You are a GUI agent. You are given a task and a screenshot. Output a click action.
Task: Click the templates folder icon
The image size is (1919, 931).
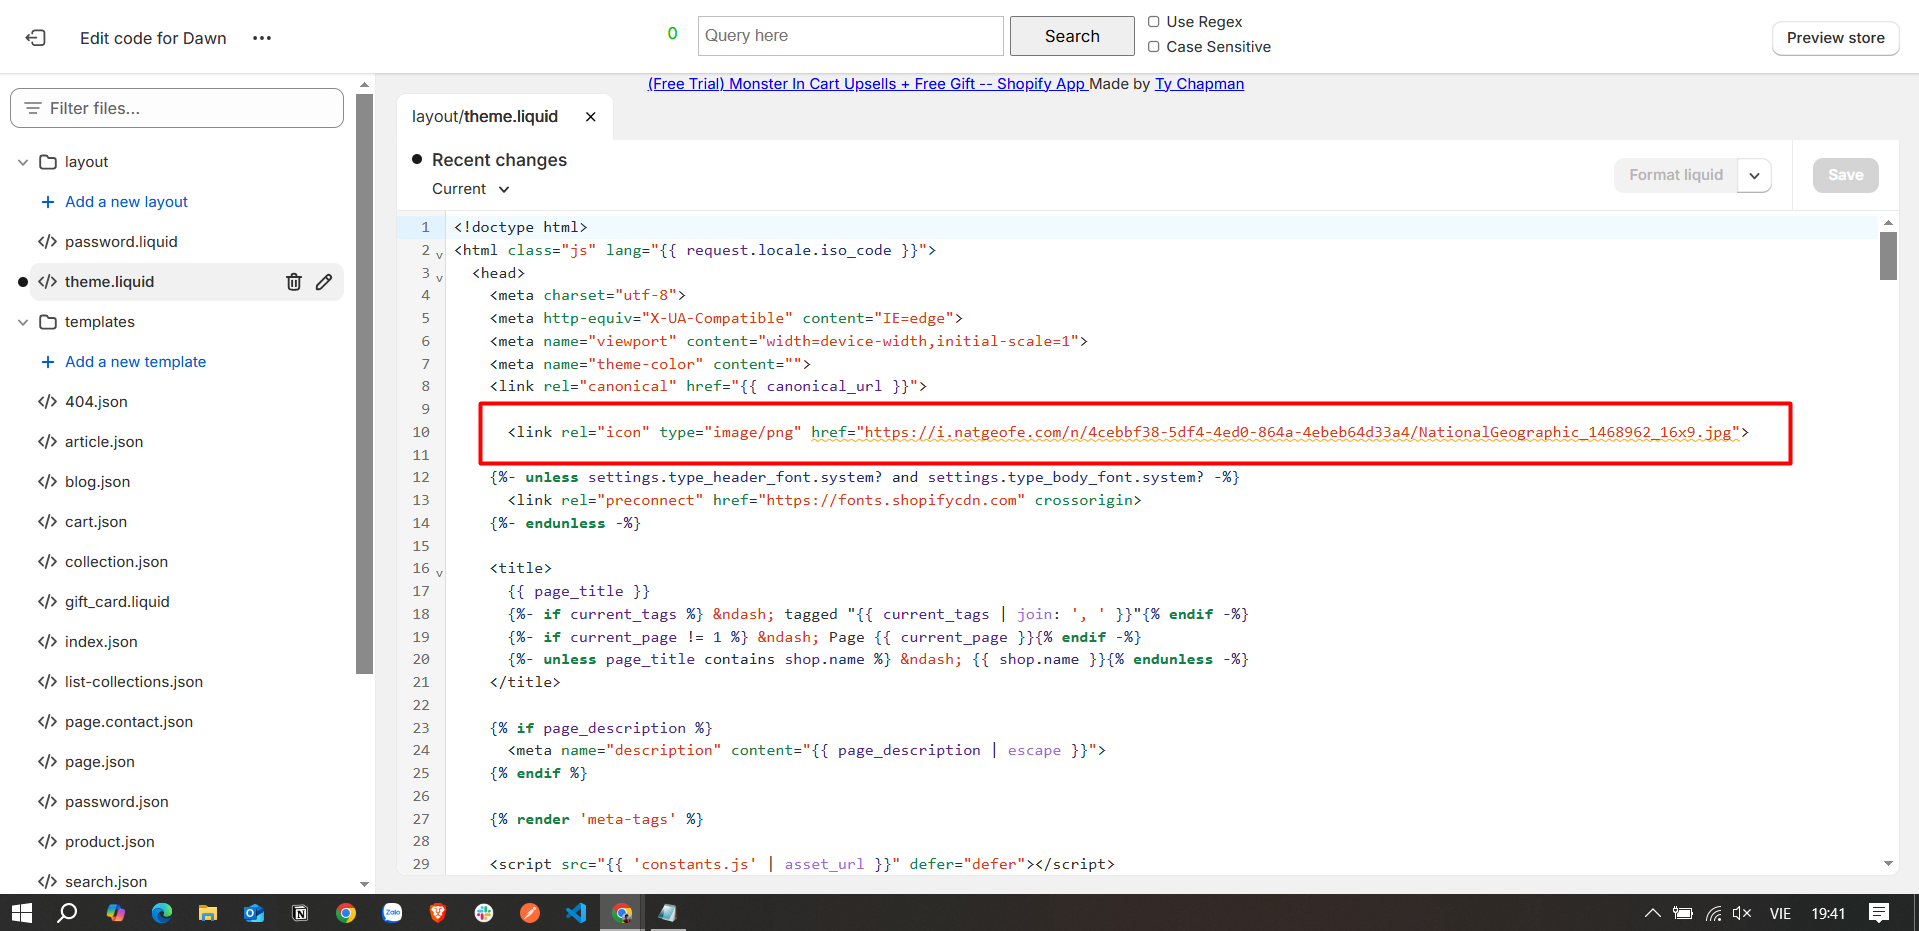pyautogui.click(x=47, y=322)
